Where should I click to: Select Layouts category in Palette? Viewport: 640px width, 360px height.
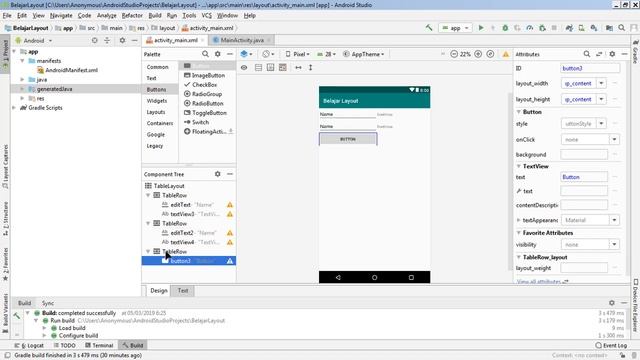(x=156, y=112)
